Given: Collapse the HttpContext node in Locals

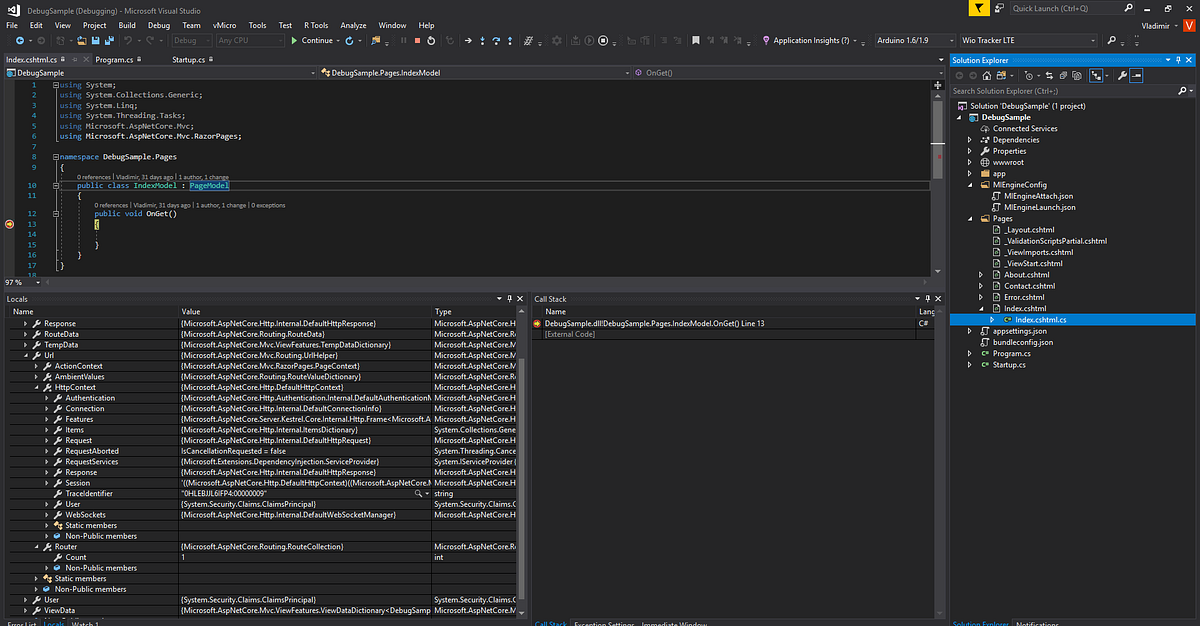Looking at the screenshot, I should click(x=37, y=387).
